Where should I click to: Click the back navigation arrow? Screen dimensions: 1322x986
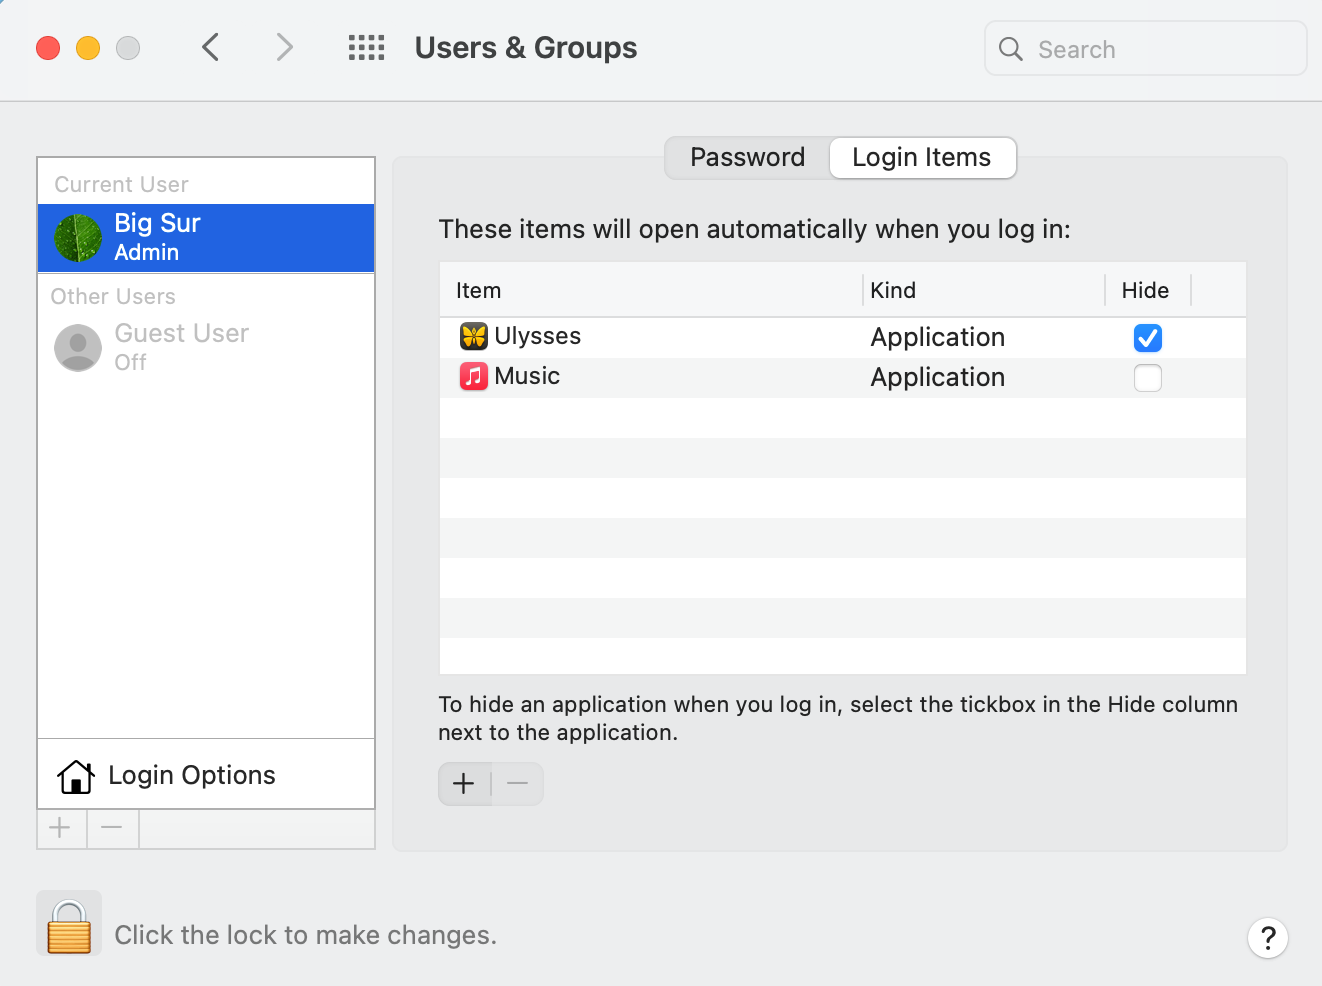(x=210, y=47)
